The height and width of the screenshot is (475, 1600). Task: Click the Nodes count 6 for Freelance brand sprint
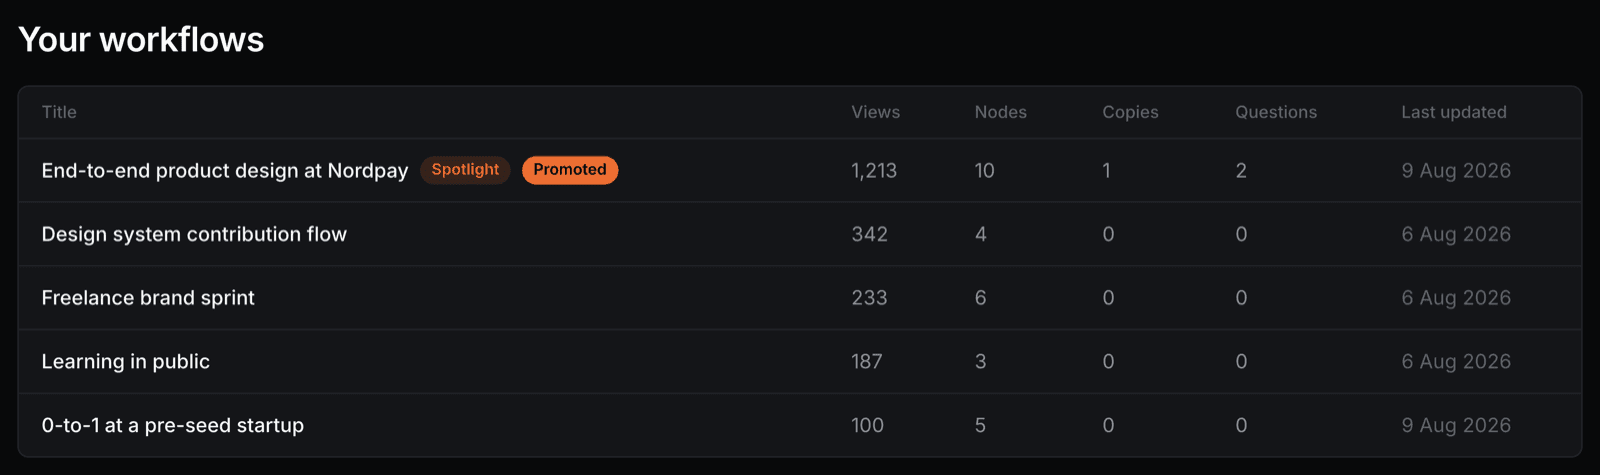[x=981, y=298]
